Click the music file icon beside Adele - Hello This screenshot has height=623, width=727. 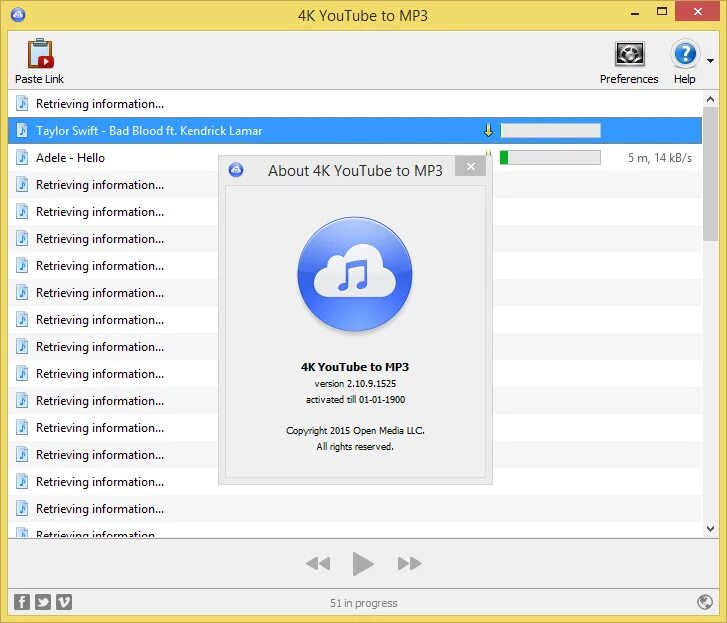click(22, 158)
